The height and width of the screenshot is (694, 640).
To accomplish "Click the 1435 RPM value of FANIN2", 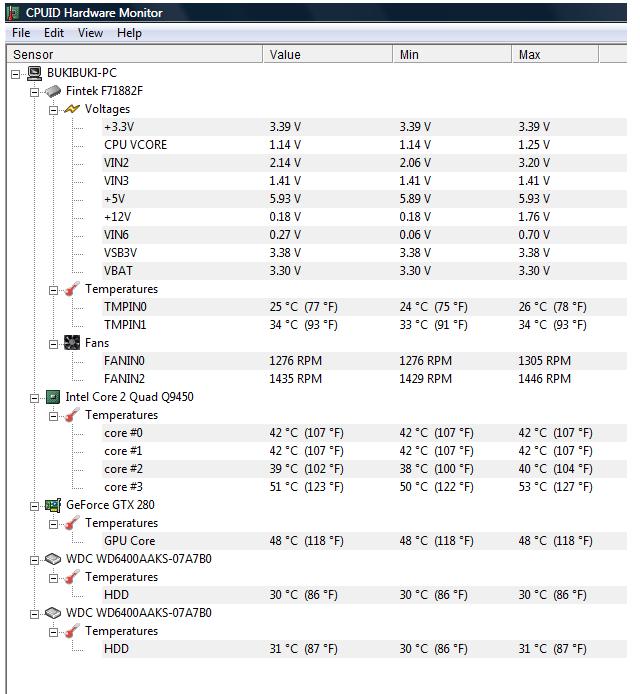I will pos(296,379).
